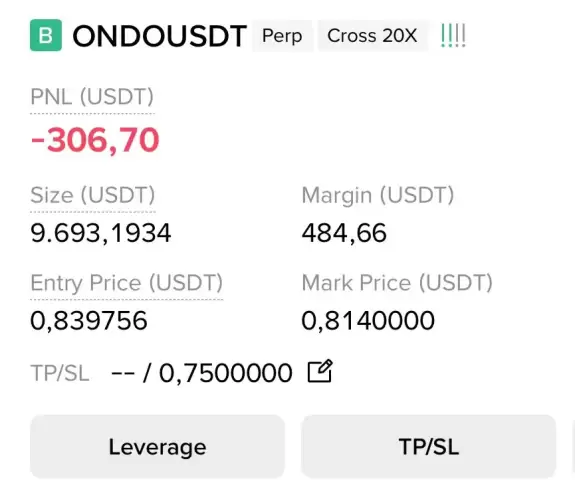This screenshot has height=501, width=575.
Task: Open the Leverage adjustment button
Action: (x=157, y=447)
